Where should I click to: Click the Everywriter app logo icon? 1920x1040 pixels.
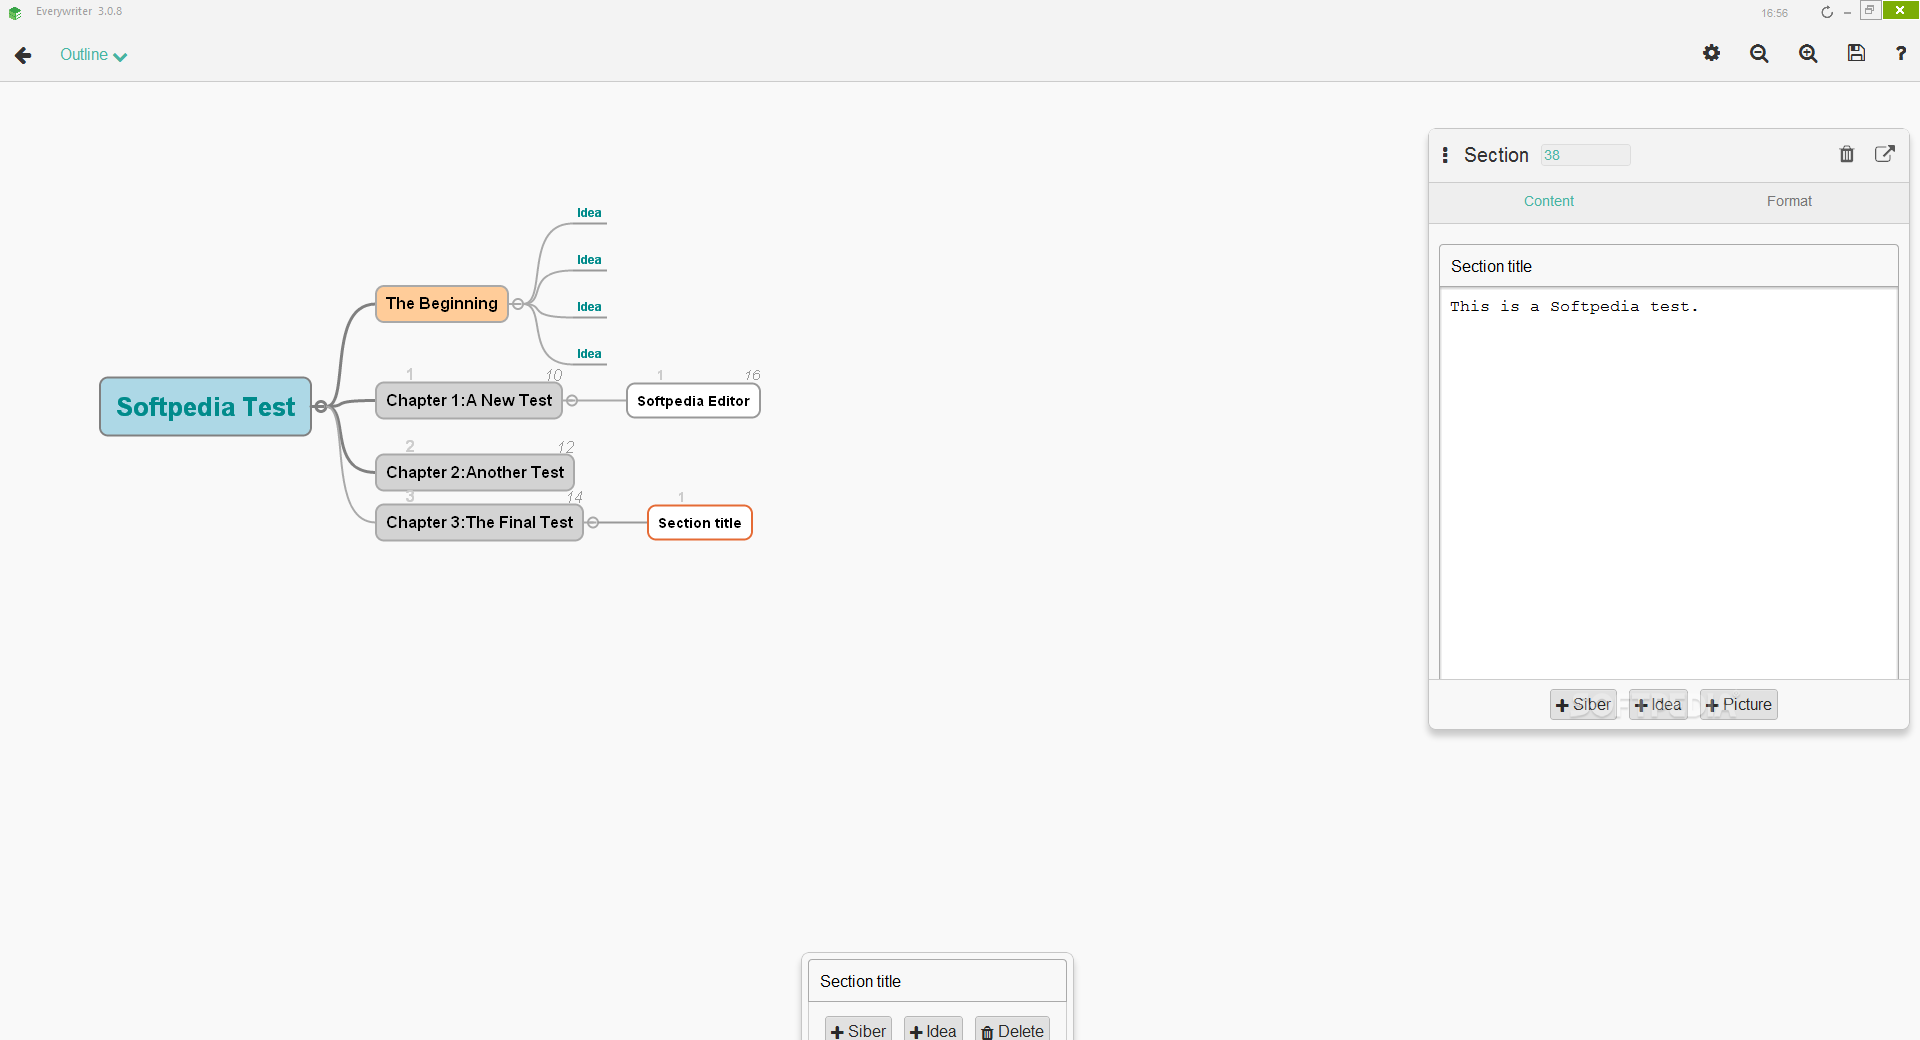pyautogui.click(x=15, y=13)
